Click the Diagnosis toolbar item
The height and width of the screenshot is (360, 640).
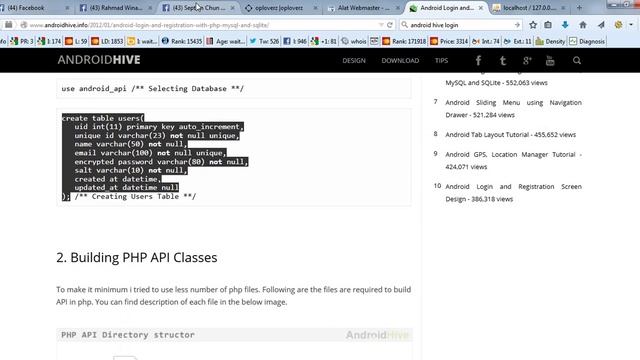[x=587, y=41]
